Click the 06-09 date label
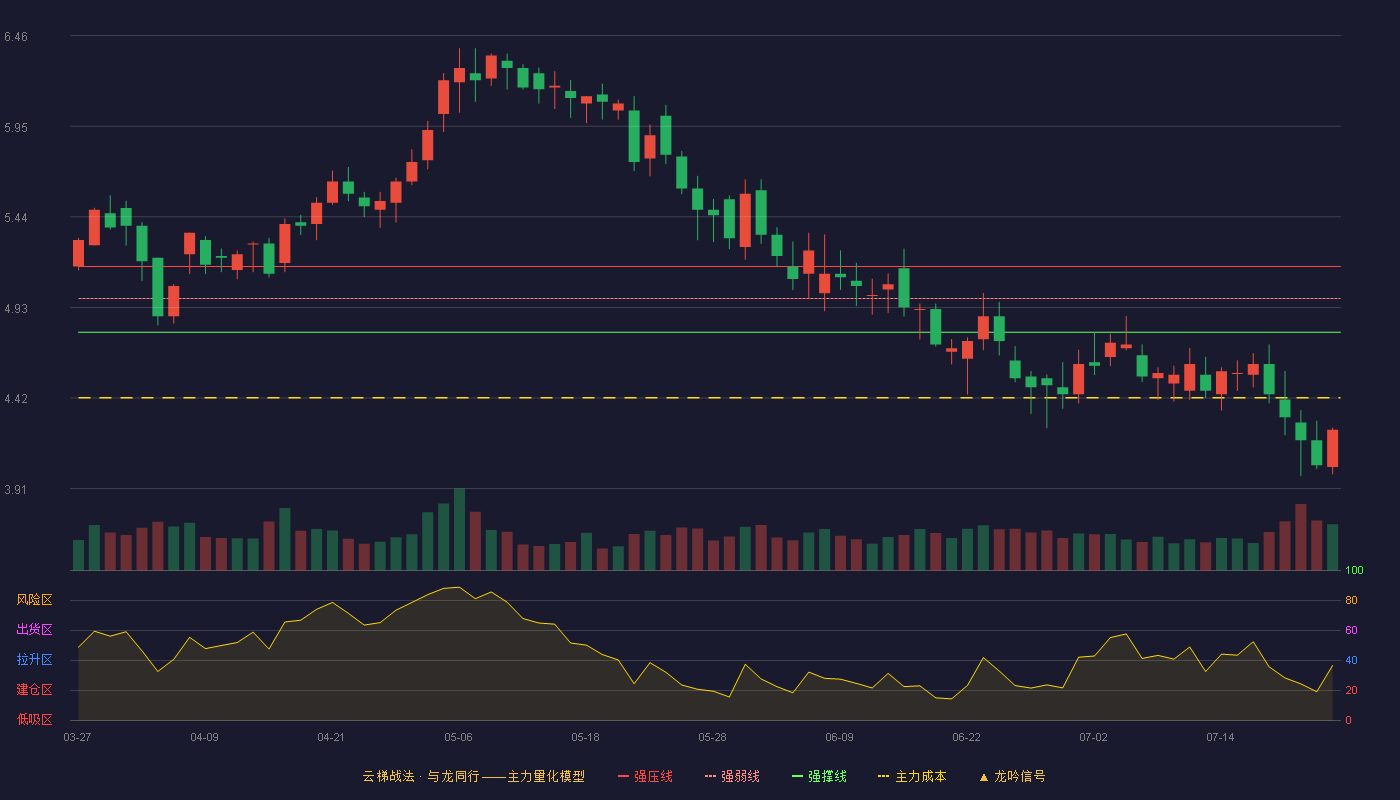Screen dimensions: 1400x800 (x=839, y=737)
